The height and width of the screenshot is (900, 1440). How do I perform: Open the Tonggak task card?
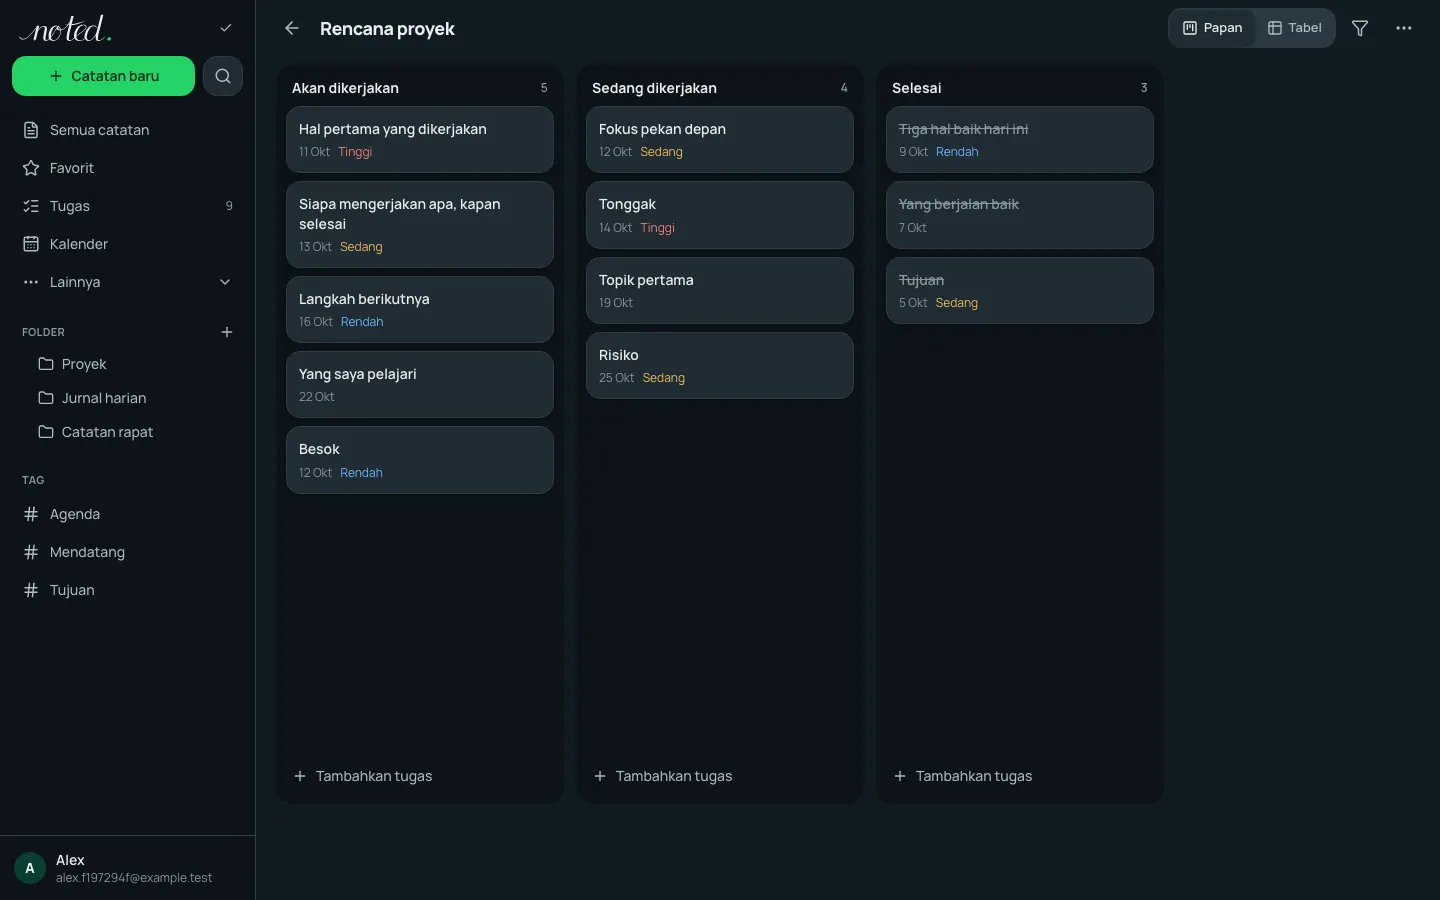point(720,215)
